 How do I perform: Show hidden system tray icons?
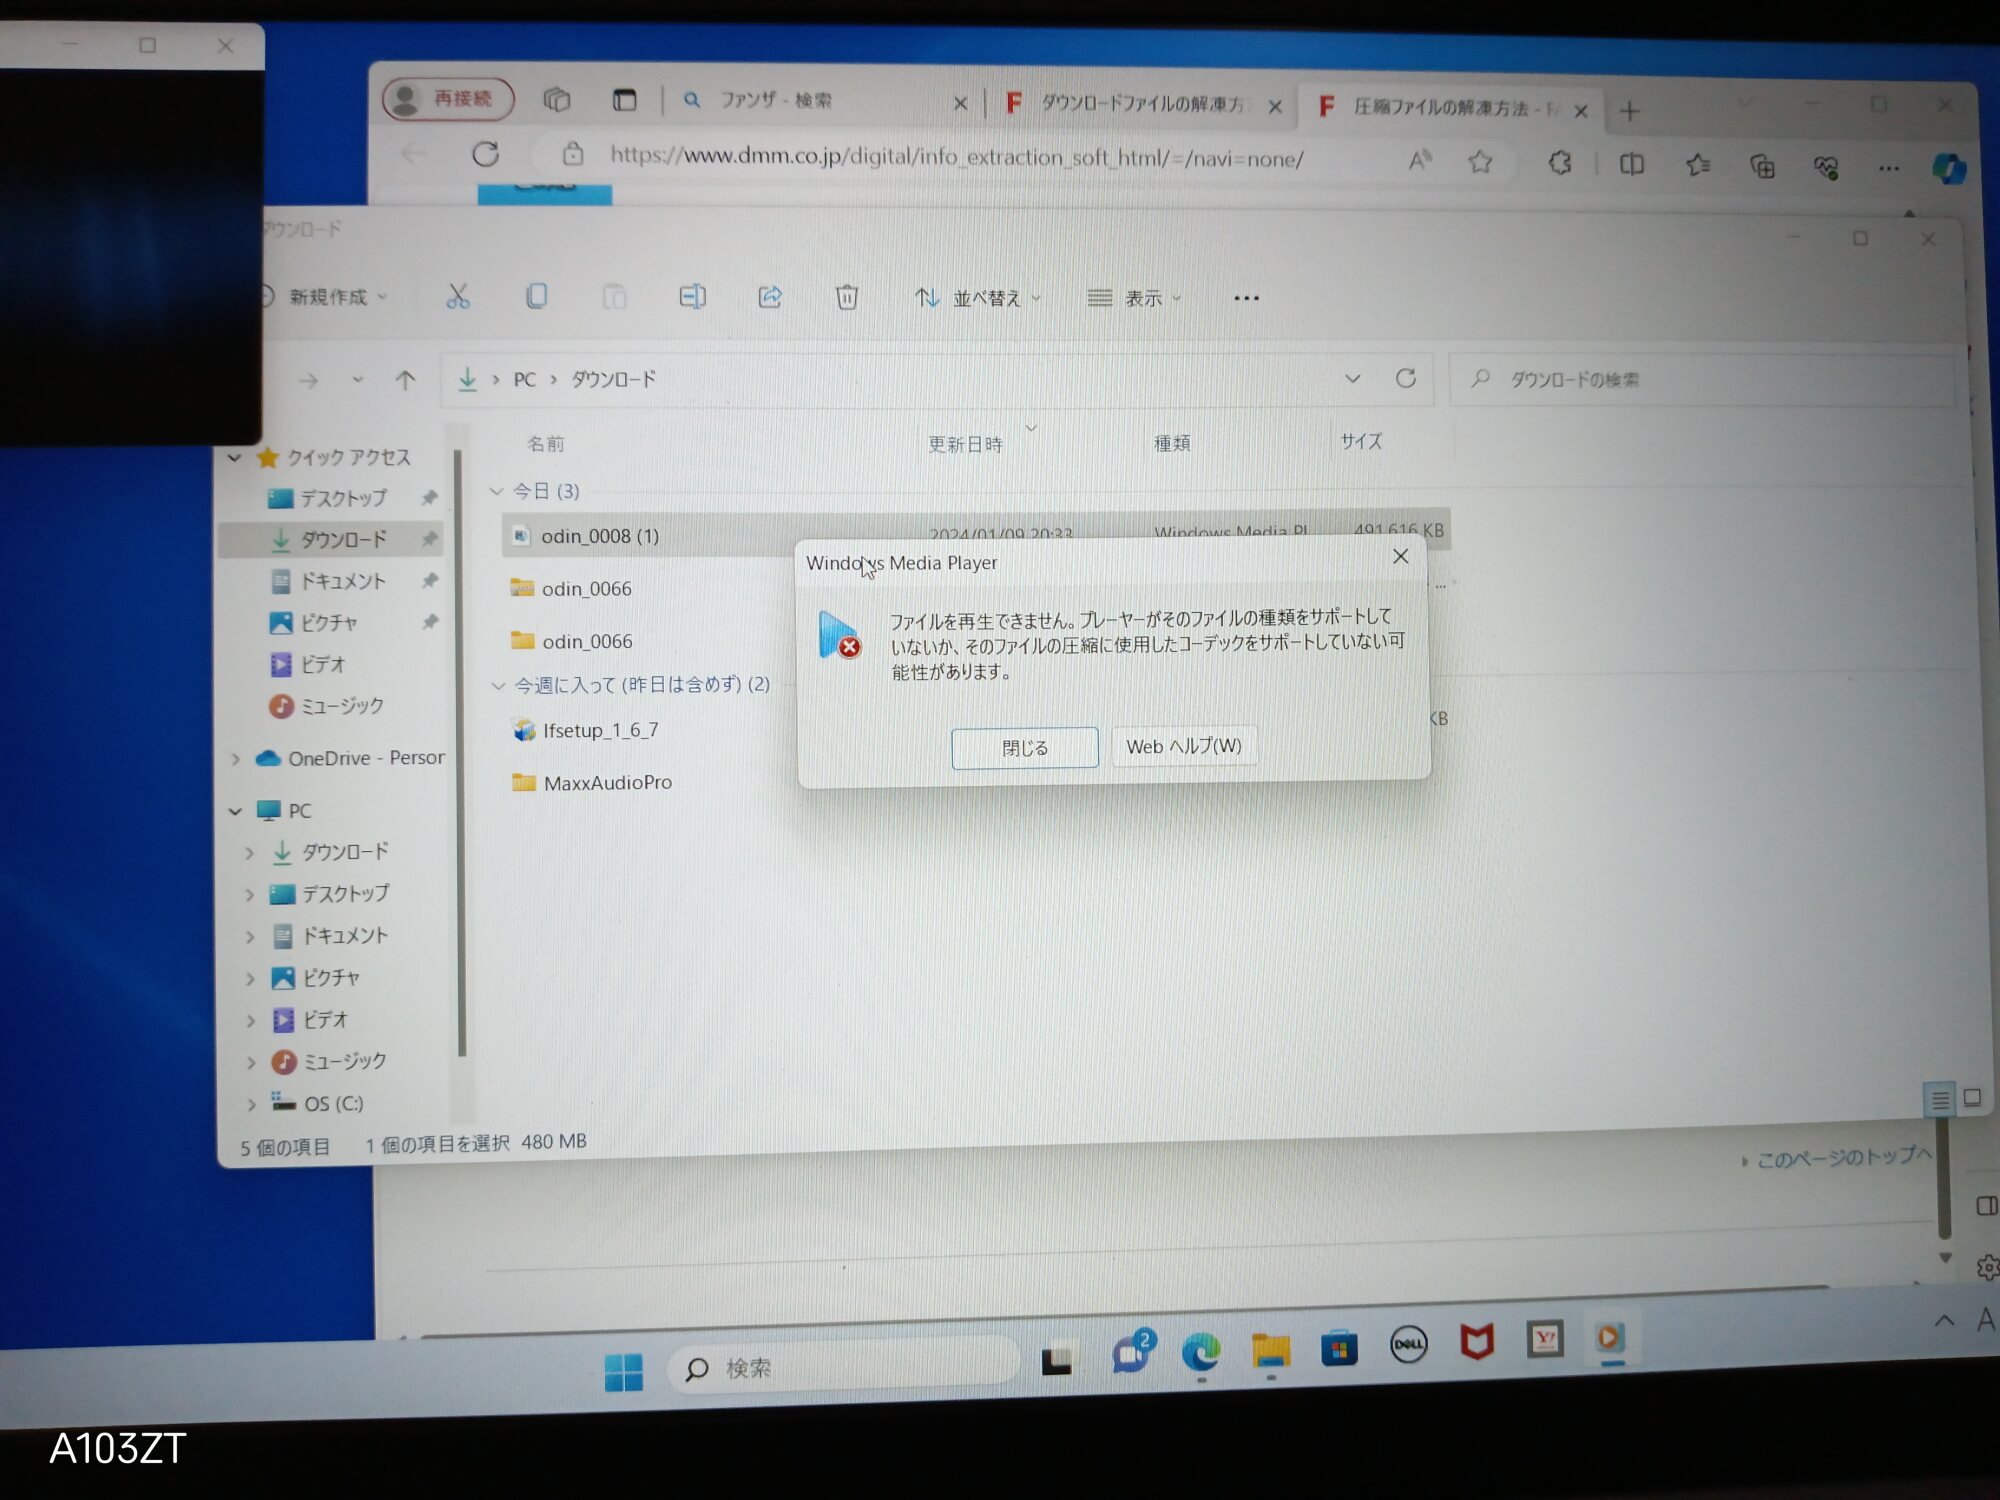tap(1944, 1320)
